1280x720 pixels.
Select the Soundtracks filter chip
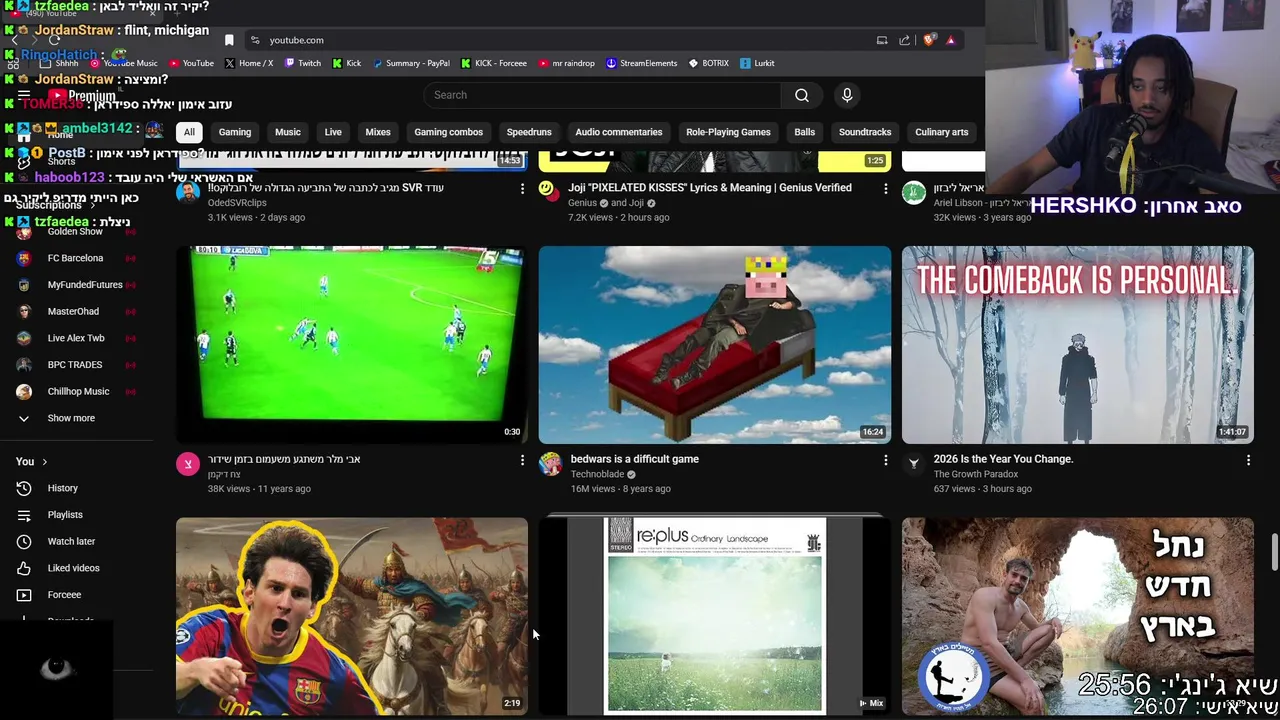coord(865,132)
